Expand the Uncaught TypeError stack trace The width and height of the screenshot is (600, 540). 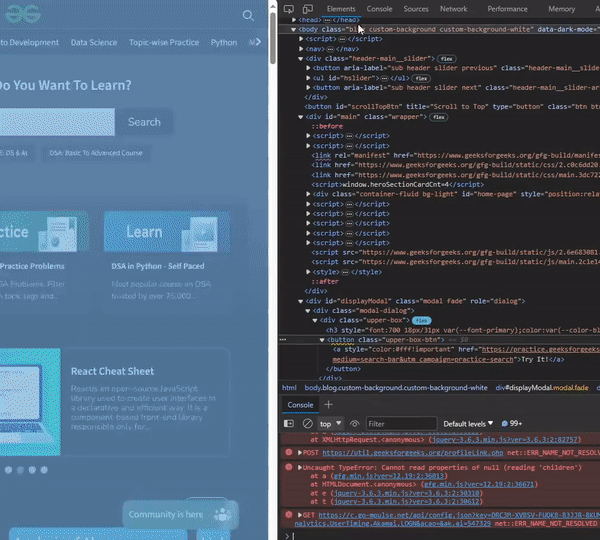click(x=300, y=467)
